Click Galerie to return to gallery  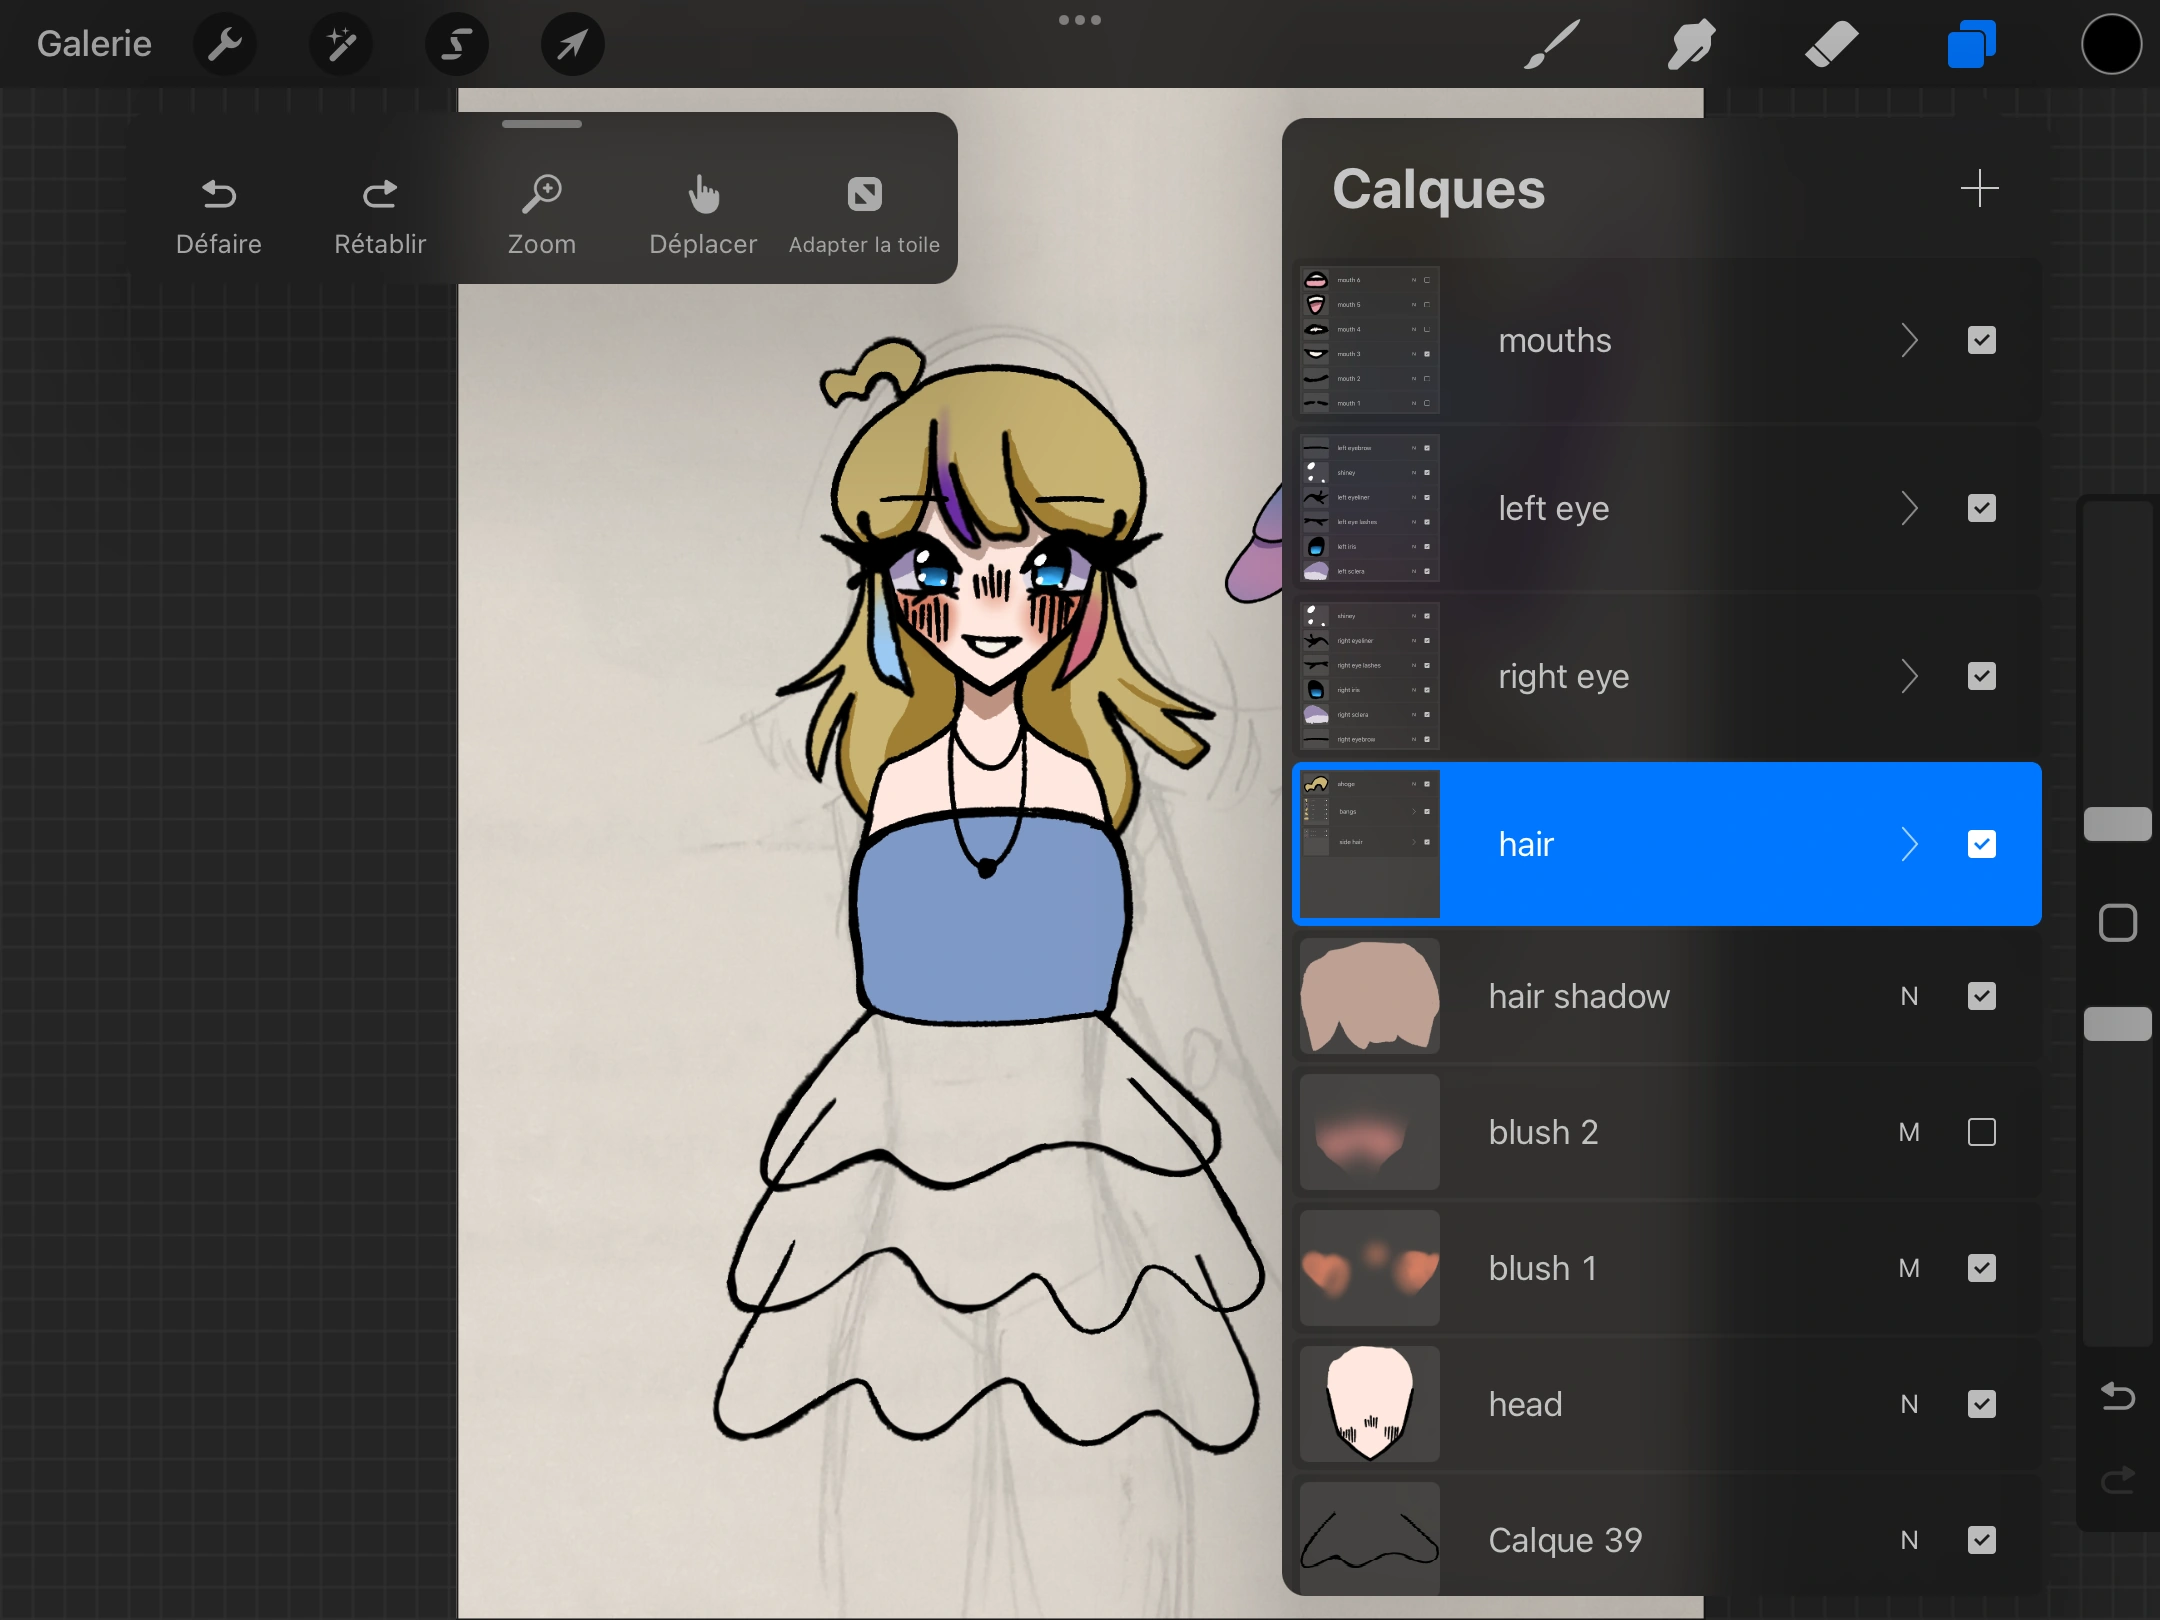point(93,44)
